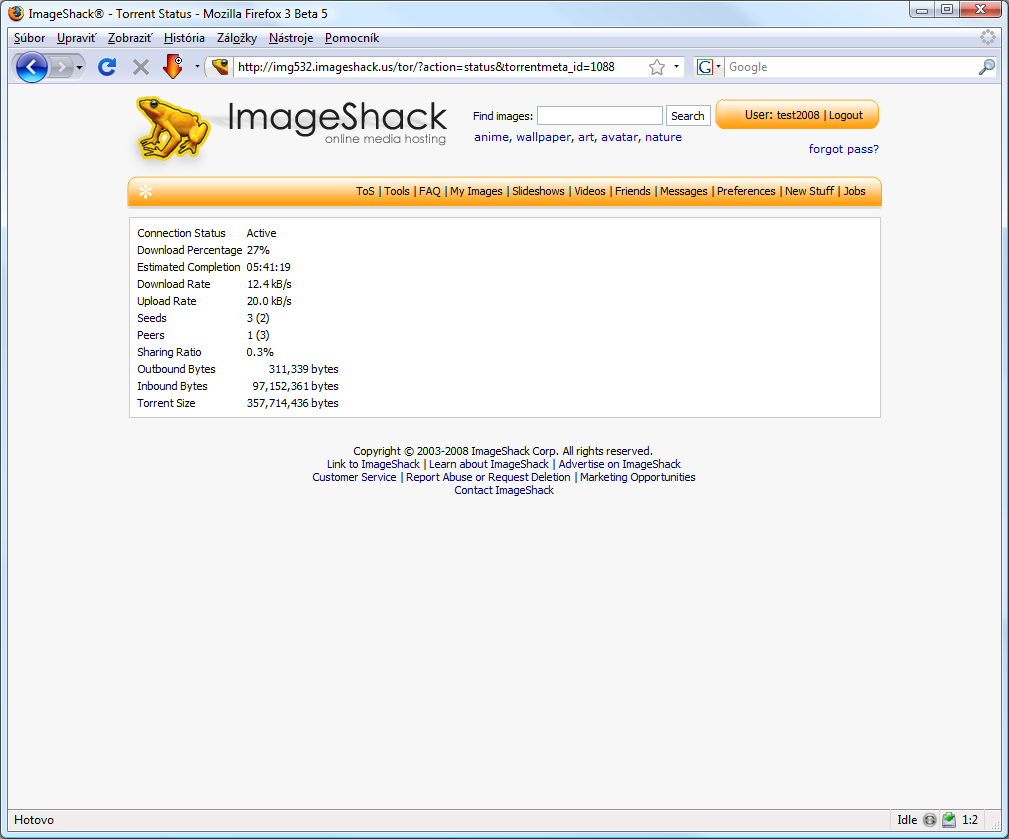Click the Search button
The image size is (1009, 839).
coord(688,116)
